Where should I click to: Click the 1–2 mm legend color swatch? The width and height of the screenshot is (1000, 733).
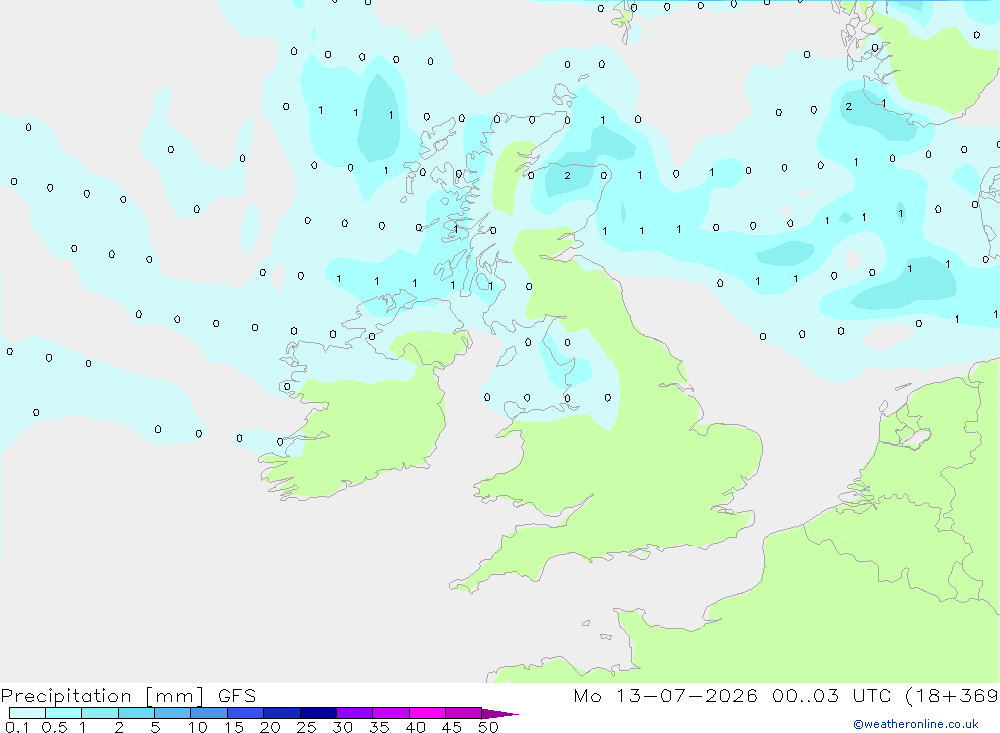100,713
